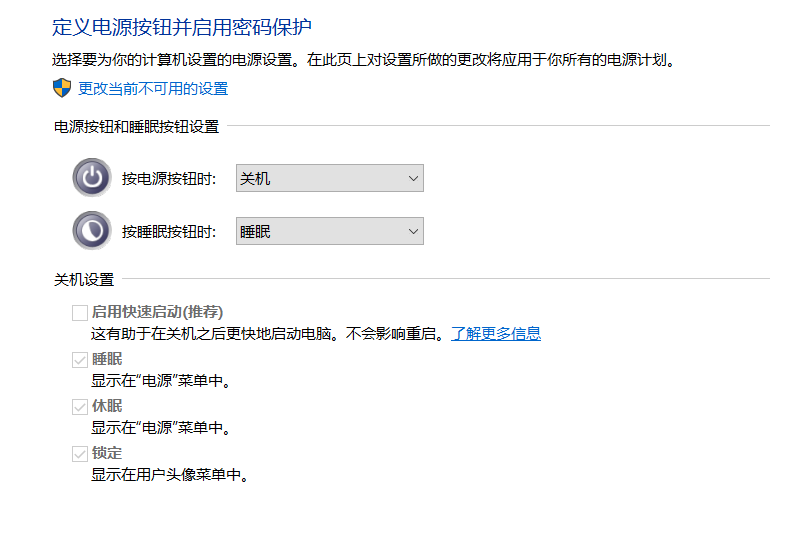Click the shield icon beside 更改当前不可用的设置
Viewport: 799px width, 555px height.
[x=63, y=88]
